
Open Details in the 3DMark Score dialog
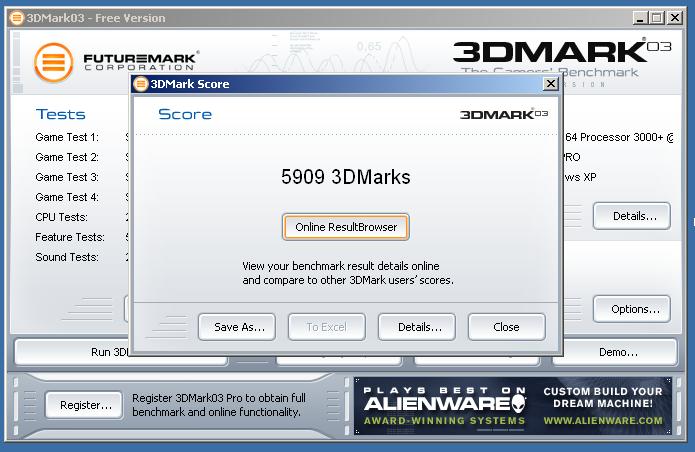coord(417,327)
